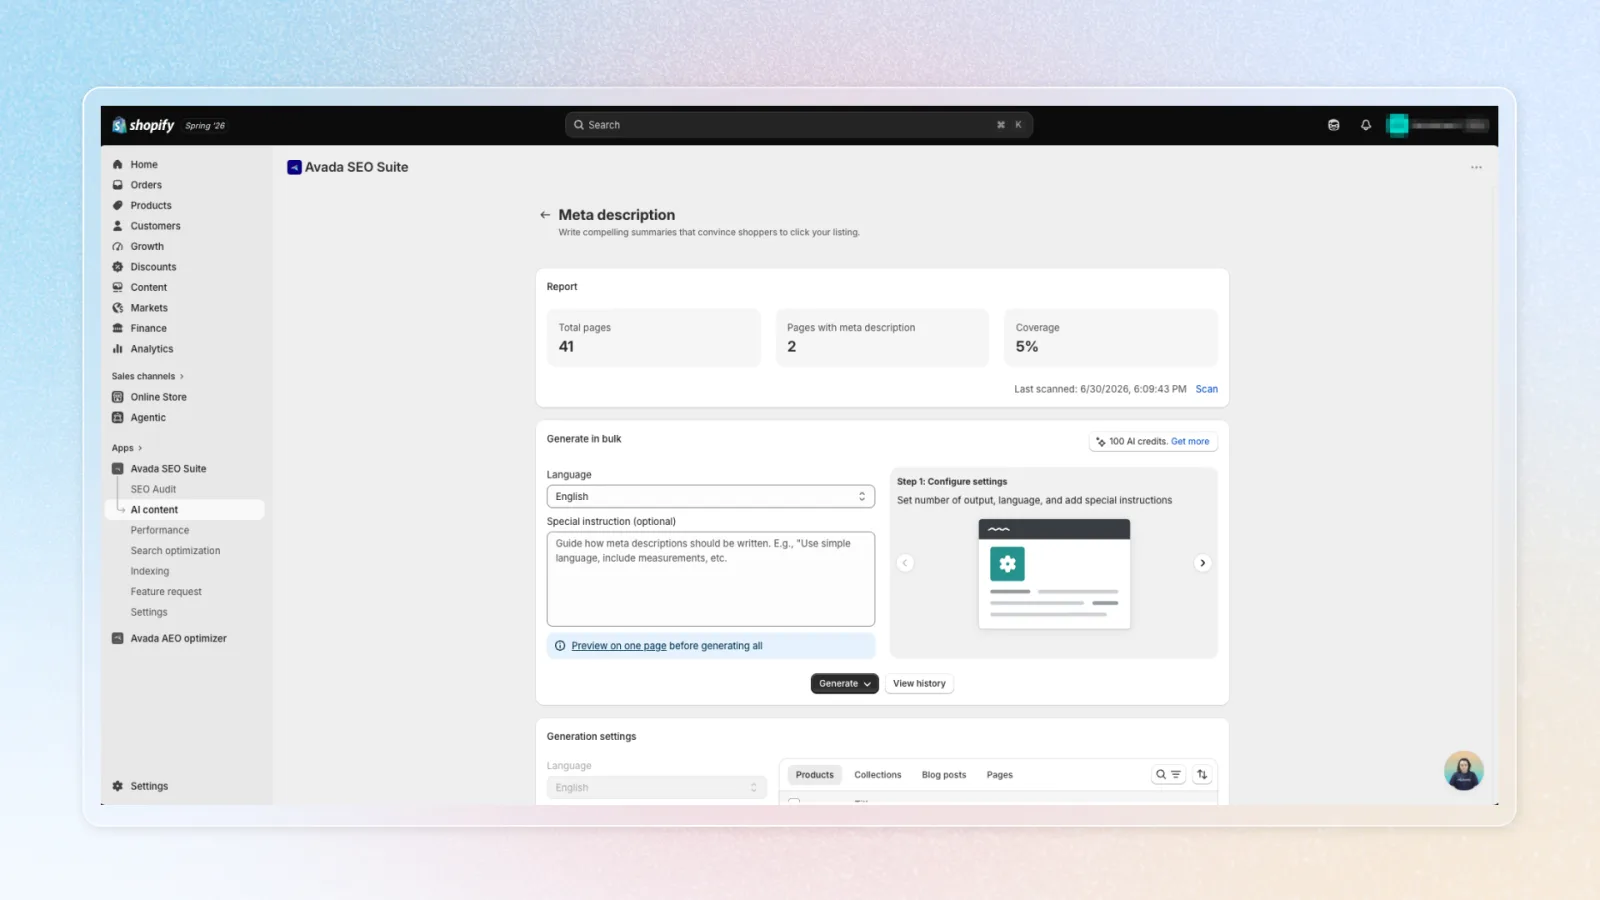Click View history button
The image size is (1600, 900).
(x=919, y=683)
